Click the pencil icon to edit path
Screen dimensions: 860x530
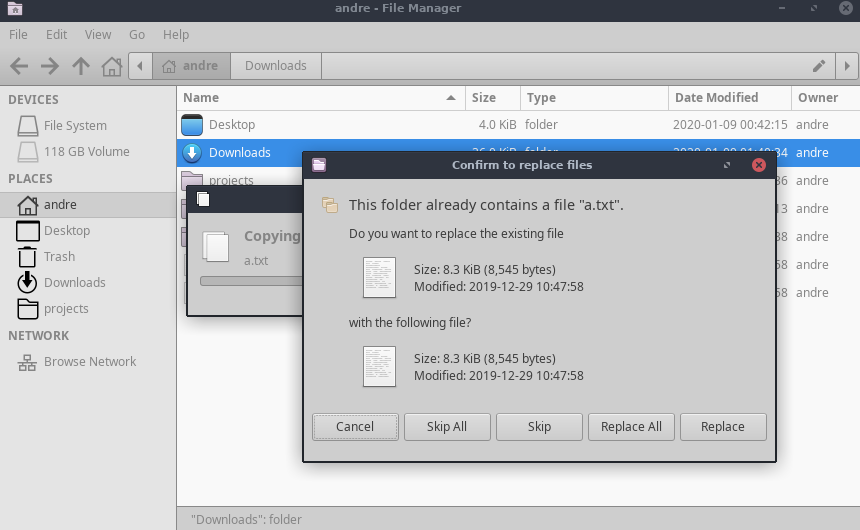click(x=819, y=66)
